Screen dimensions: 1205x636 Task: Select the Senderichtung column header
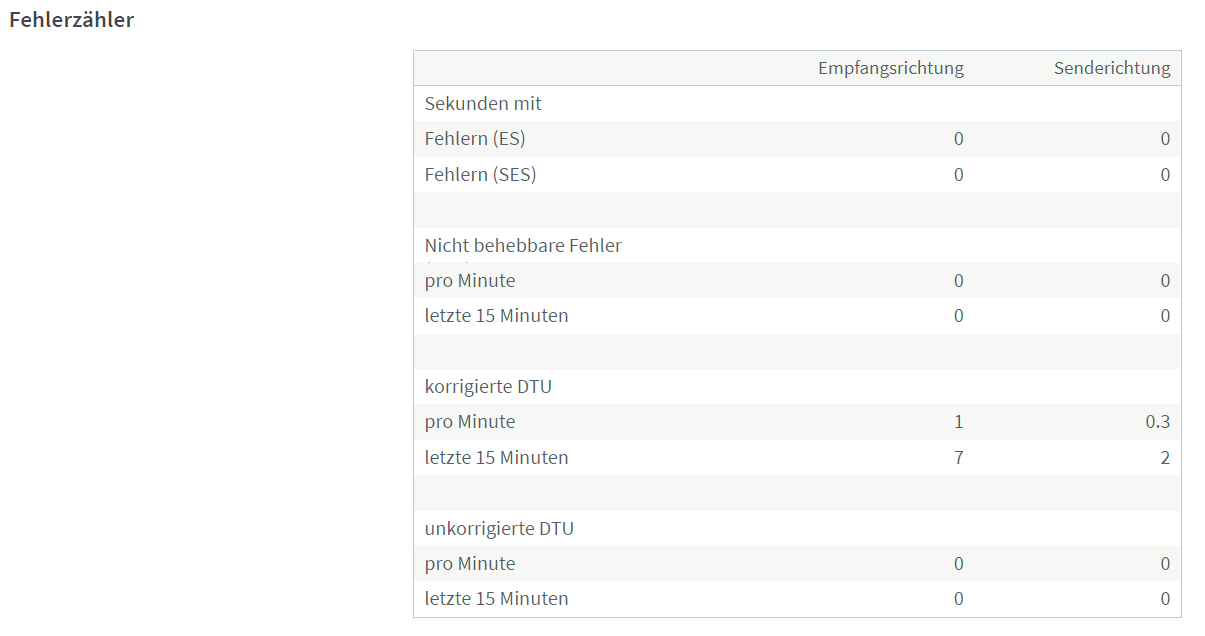(1112, 68)
